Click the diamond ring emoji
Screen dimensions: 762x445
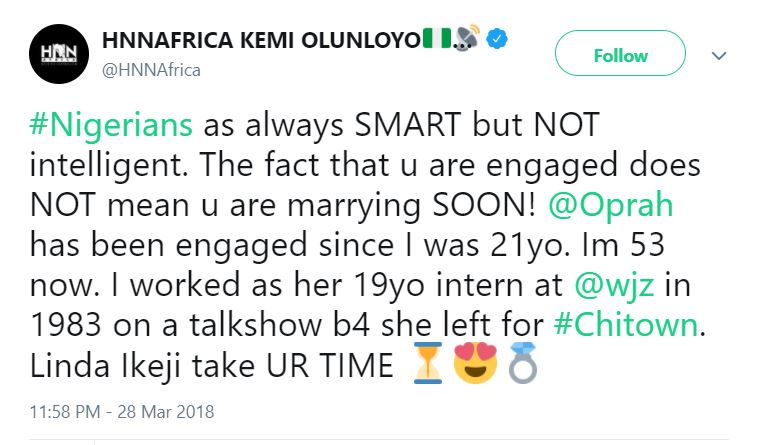(523, 363)
